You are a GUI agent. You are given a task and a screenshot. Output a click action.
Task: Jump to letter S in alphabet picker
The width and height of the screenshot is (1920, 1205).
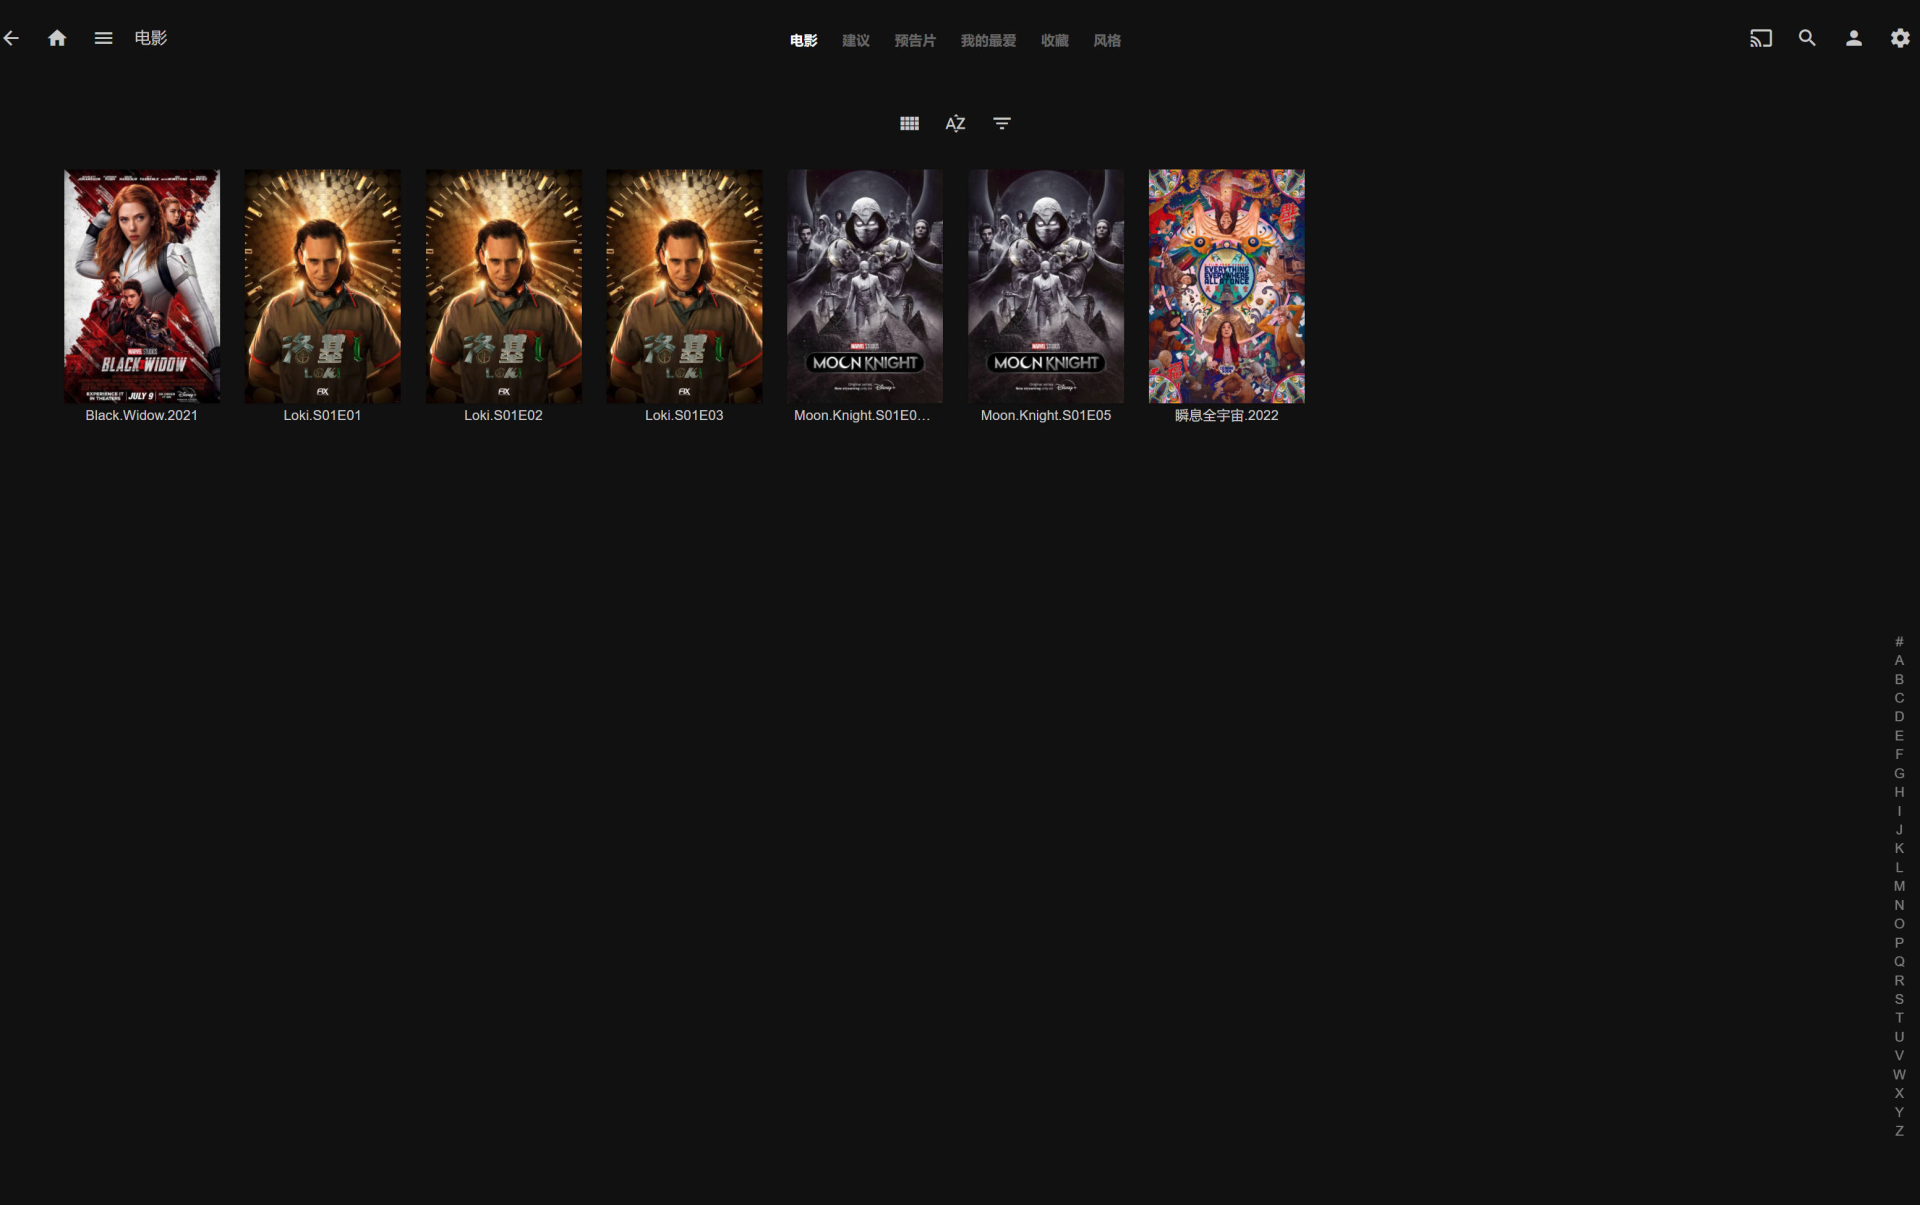(x=1899, y=1000)
